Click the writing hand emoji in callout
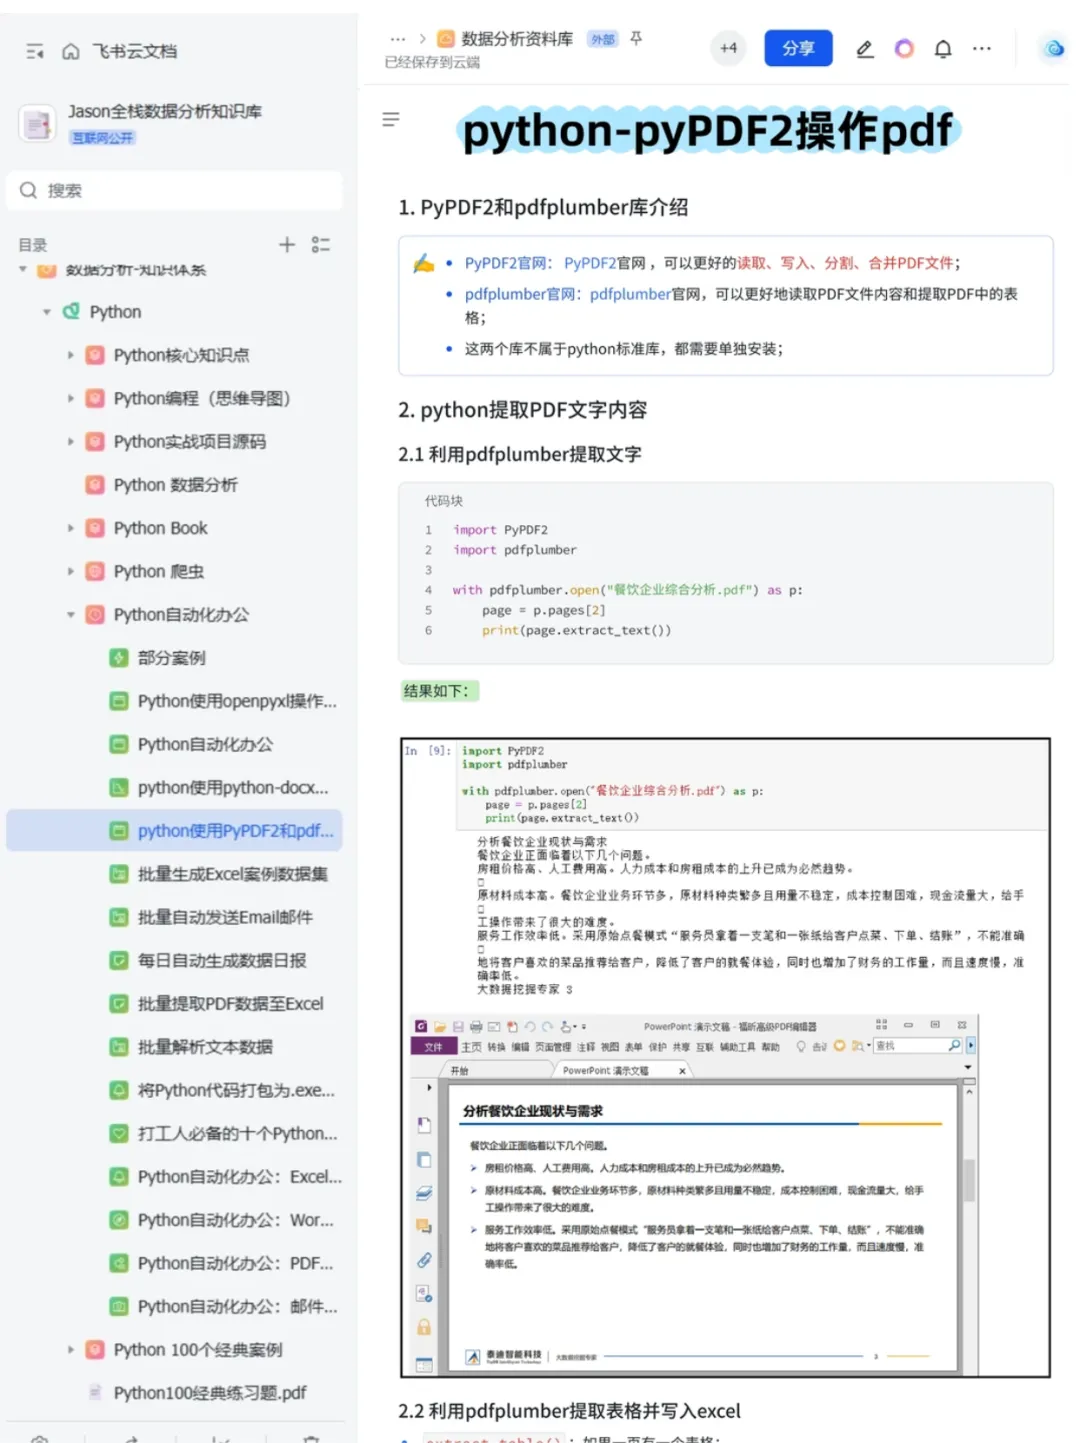1080x1443 pixels. point(424,263)
